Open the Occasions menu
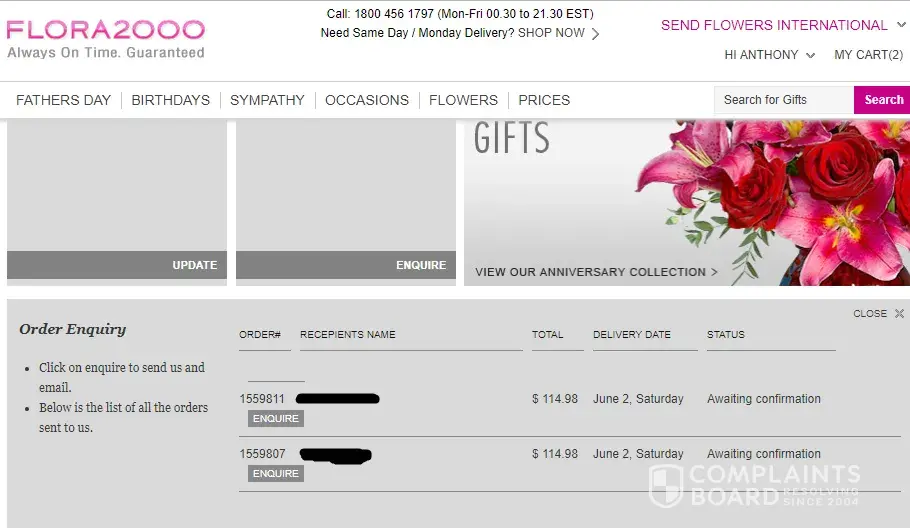This screenshot has height=528, width=910. coord(367,100)
